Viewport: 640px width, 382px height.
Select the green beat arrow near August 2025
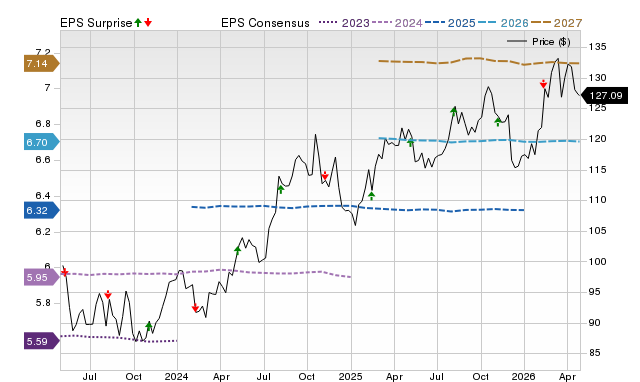454,111
